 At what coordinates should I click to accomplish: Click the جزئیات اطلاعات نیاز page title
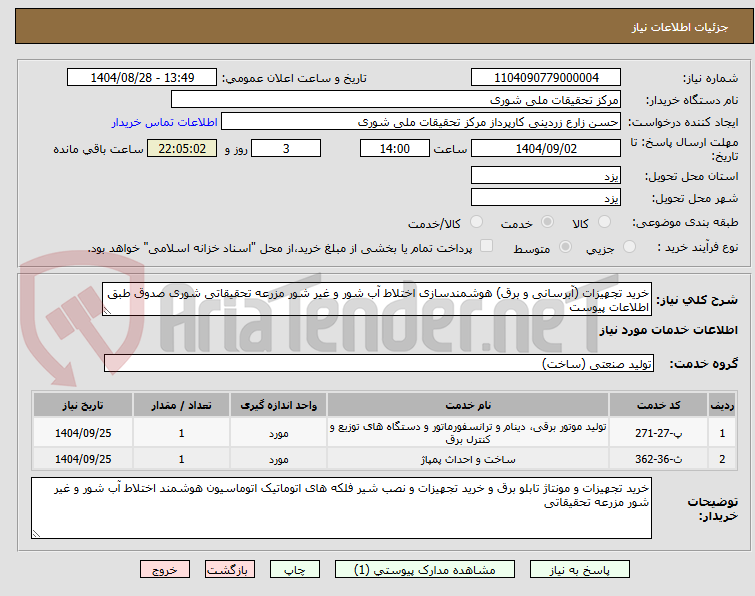click(680, 27)
